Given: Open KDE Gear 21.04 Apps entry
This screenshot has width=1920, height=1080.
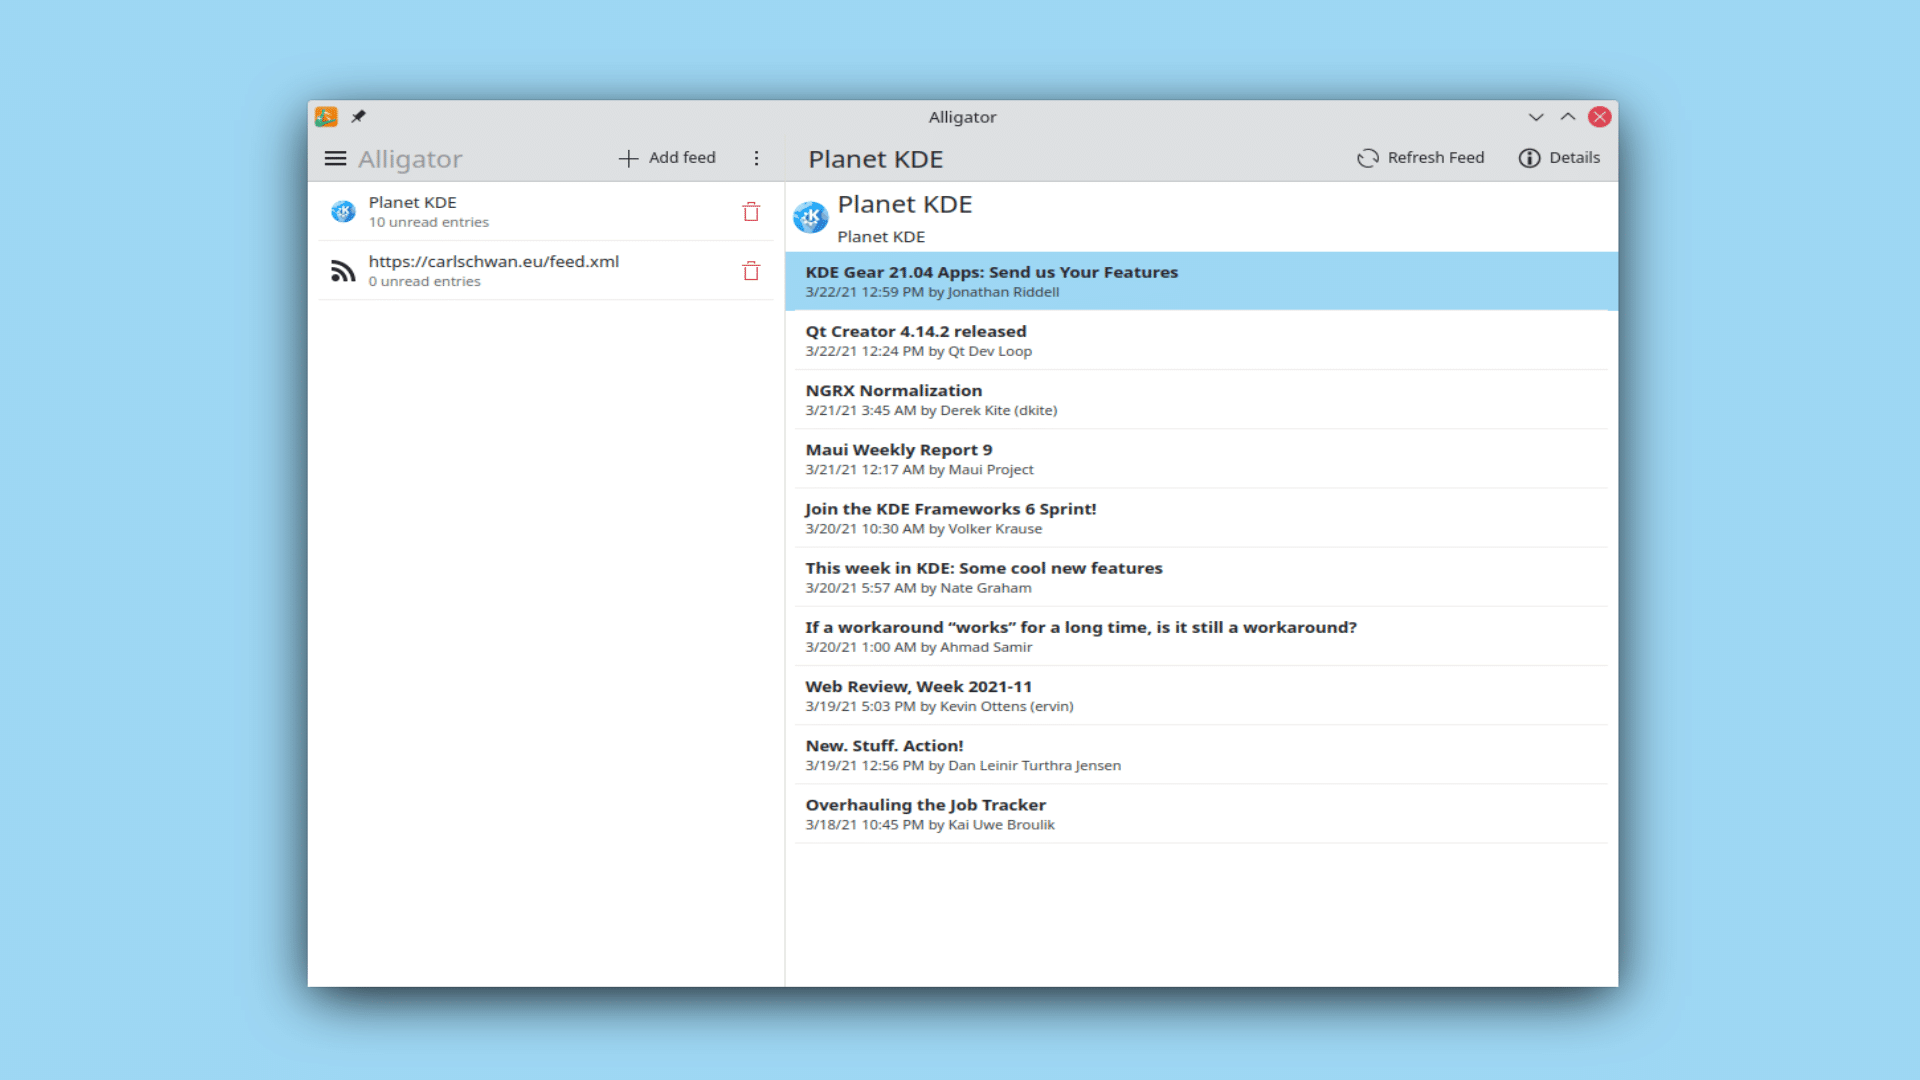Looking at the screenshot, I should click(x=1201, y=281).
